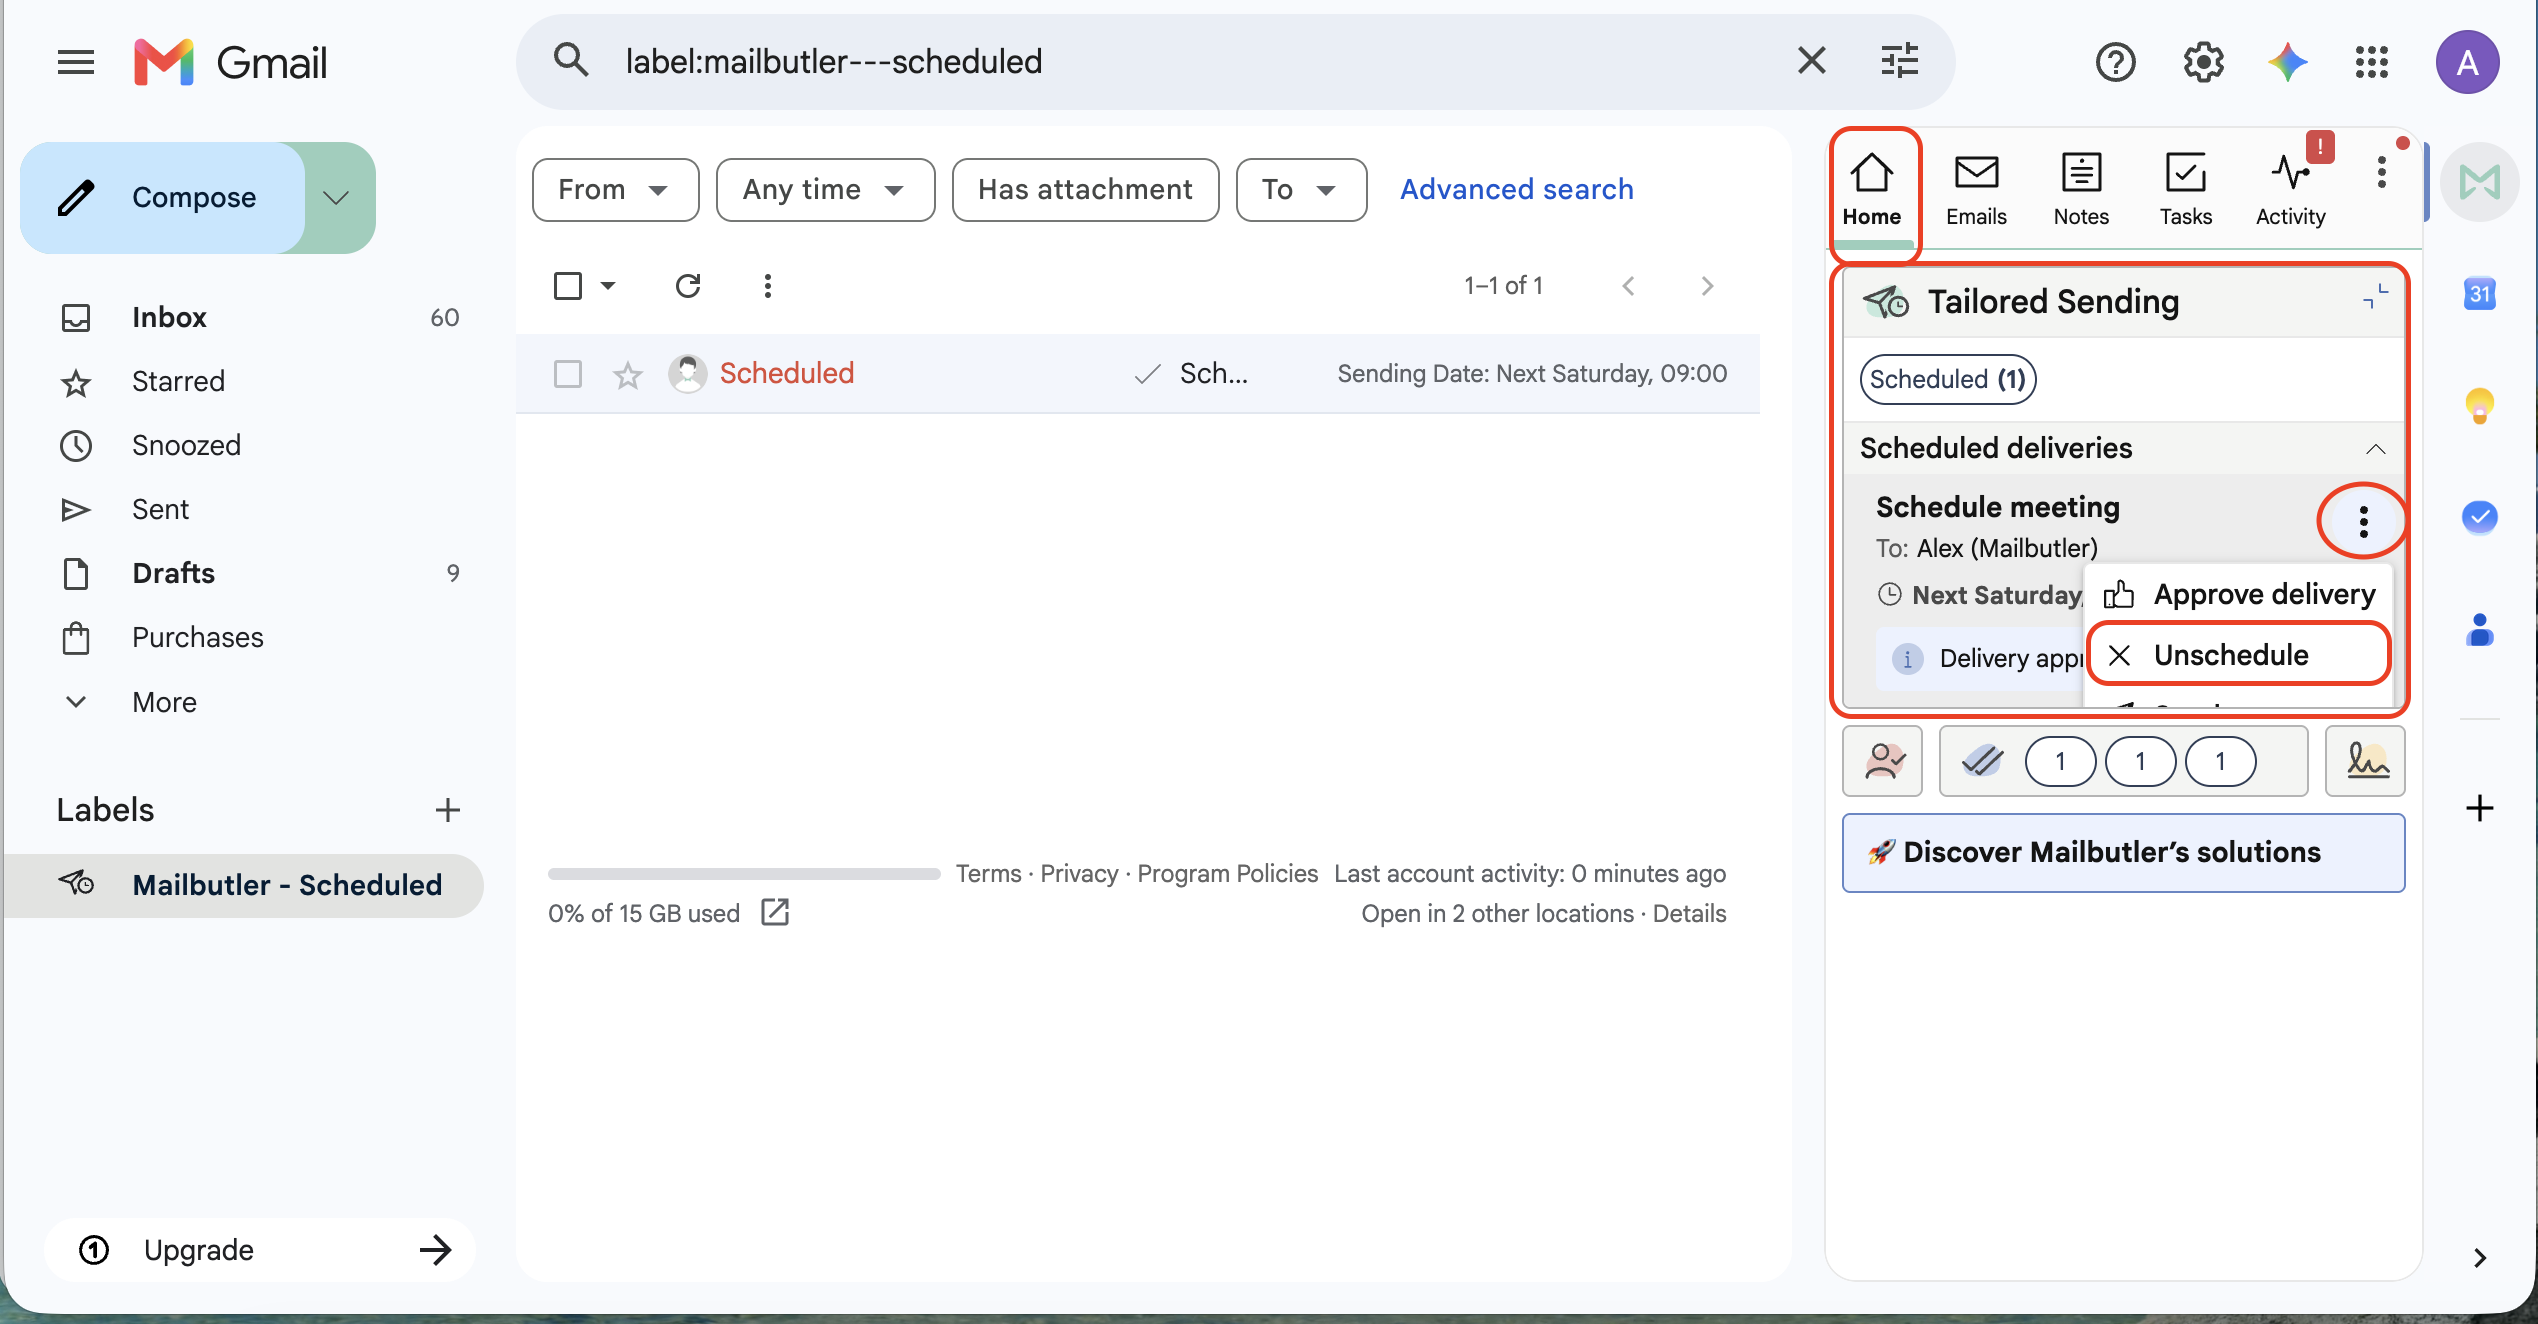Open Google apps grid
The width and height of the screenshot is (2538, 1324).
coord(2372,62)
